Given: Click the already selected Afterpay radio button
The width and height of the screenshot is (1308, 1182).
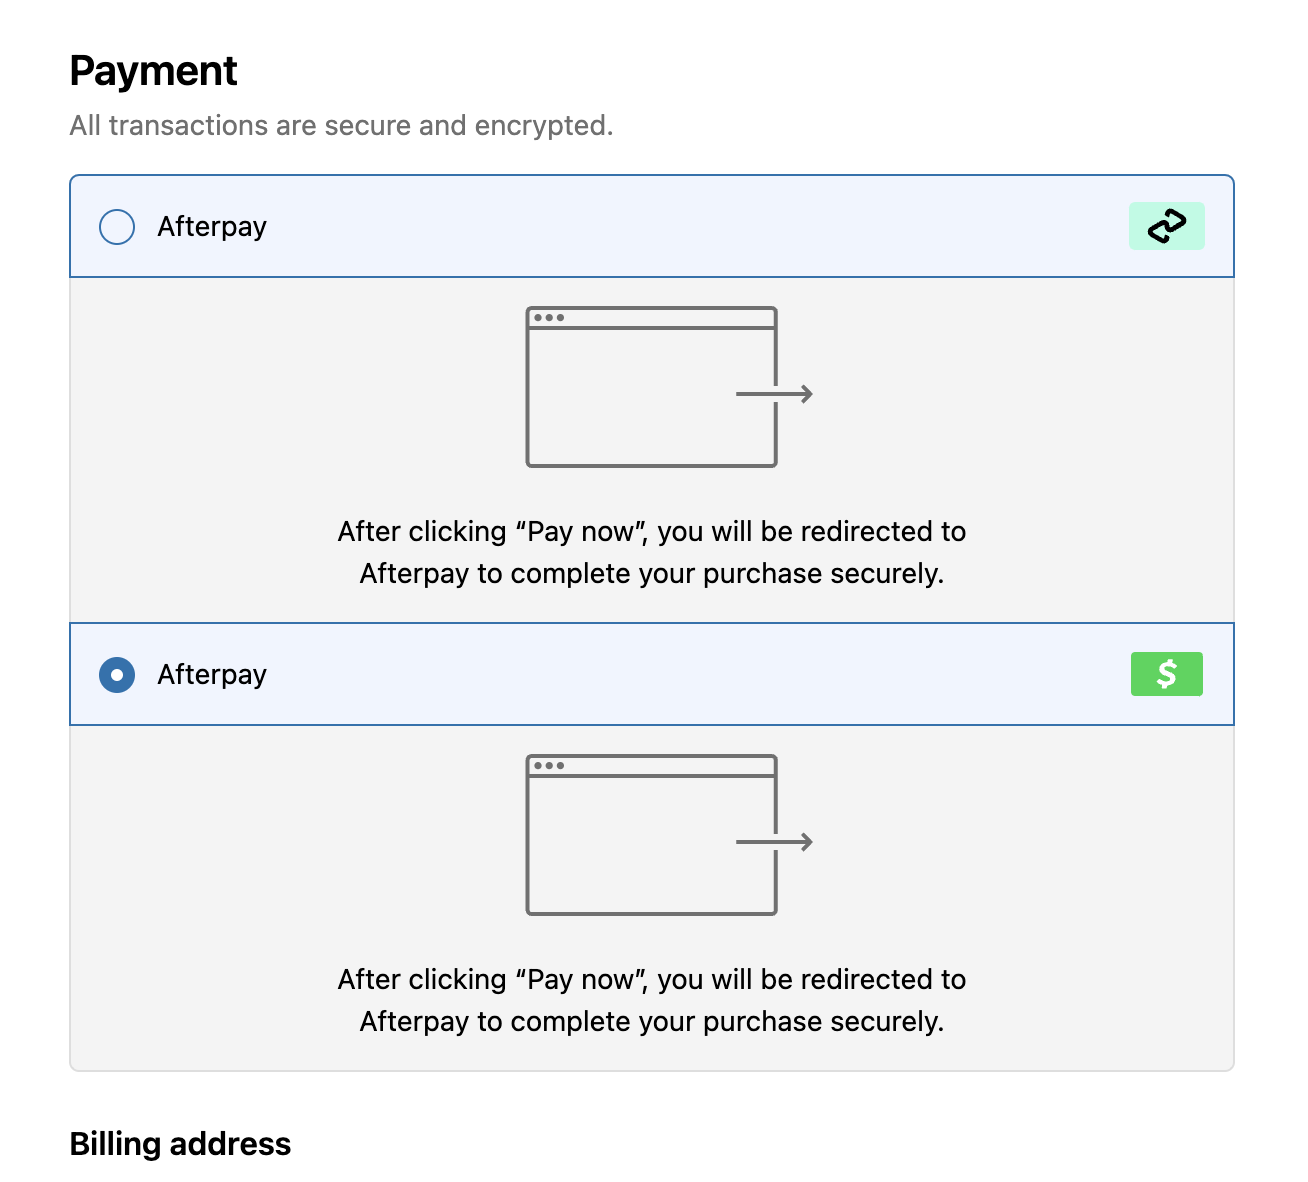Looking at the screenshot, I should pyautogui.click(x=117, y=675).
